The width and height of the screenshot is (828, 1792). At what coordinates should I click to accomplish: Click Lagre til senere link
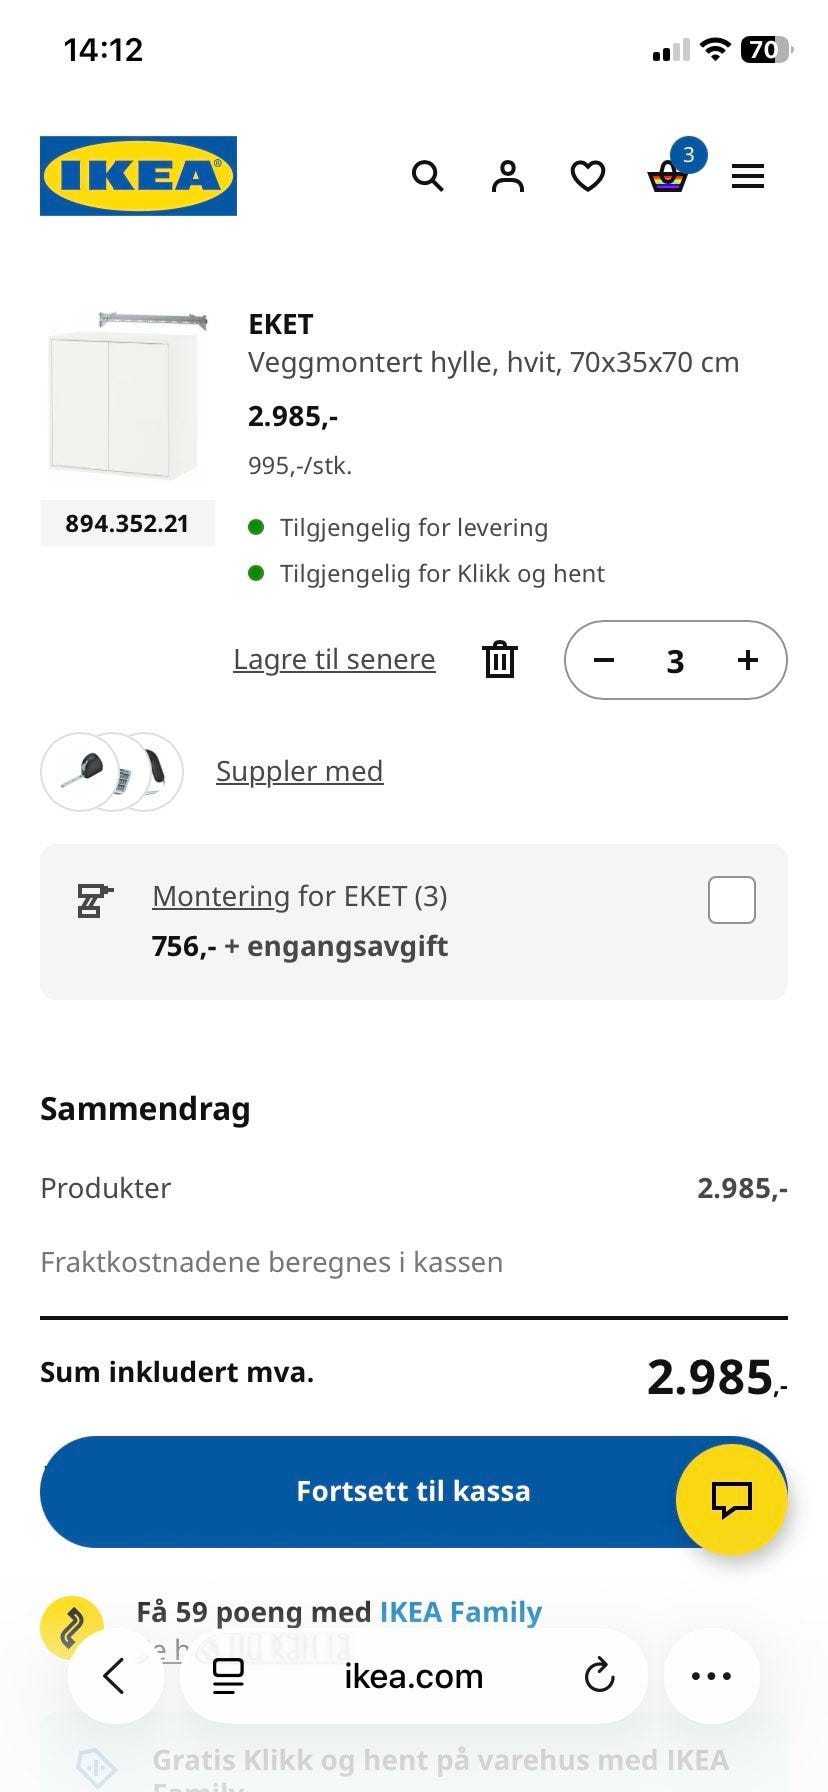coord(334,660)
